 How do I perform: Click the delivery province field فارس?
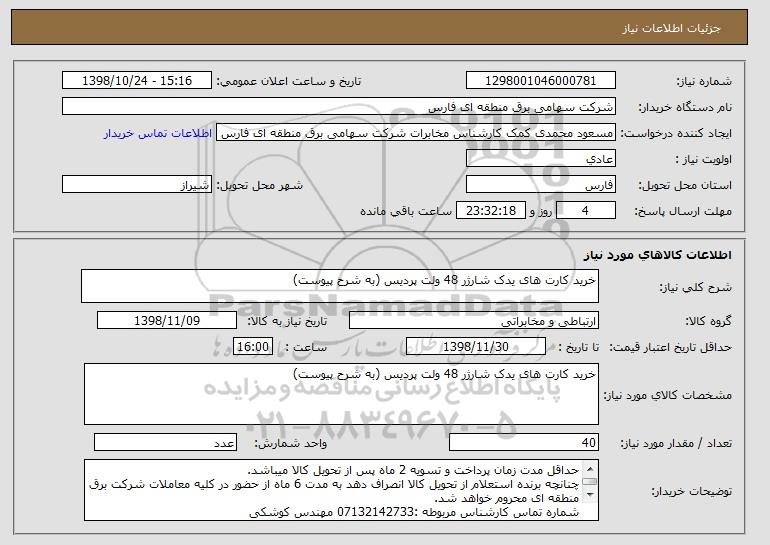[541, 185]
